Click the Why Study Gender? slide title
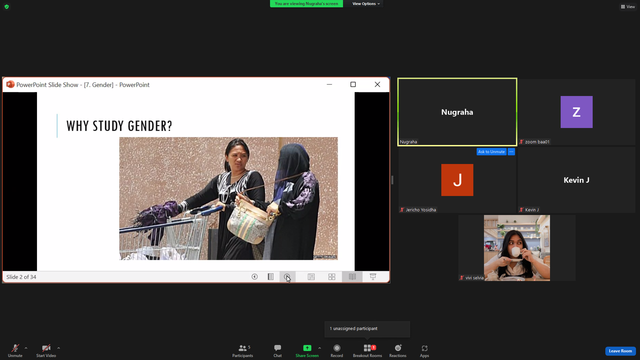Image resolution: width=640 pixels, height=360 pixels. point(119,126)
